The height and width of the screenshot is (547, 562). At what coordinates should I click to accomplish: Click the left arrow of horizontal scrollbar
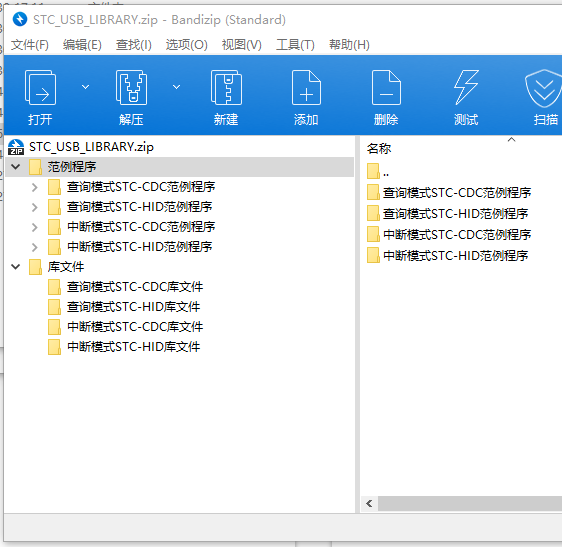[369, 504]
